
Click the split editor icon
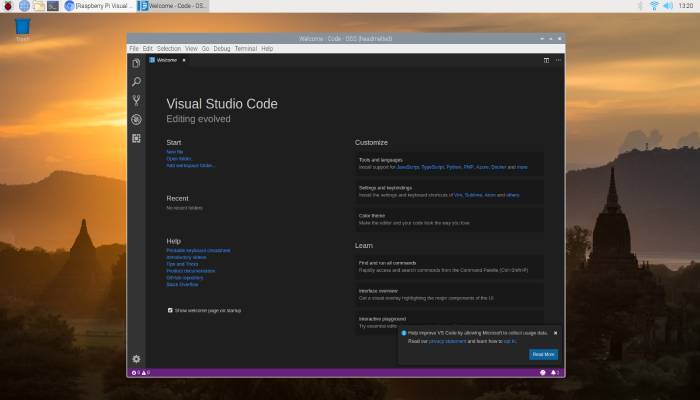pos(546,60)
